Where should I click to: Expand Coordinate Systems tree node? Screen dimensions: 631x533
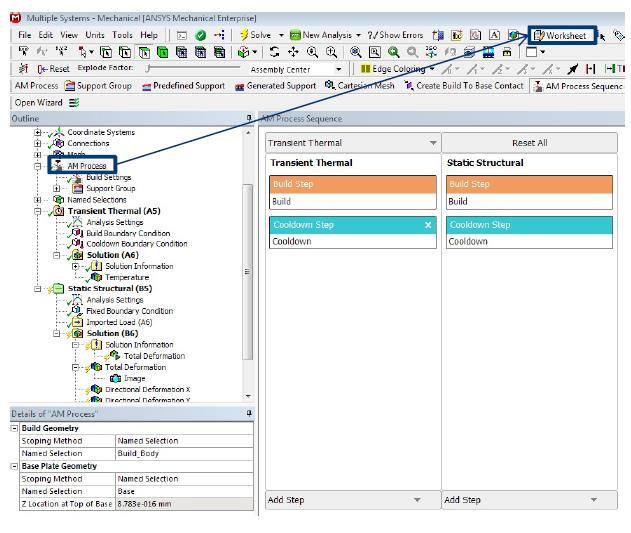click(37, 132)
